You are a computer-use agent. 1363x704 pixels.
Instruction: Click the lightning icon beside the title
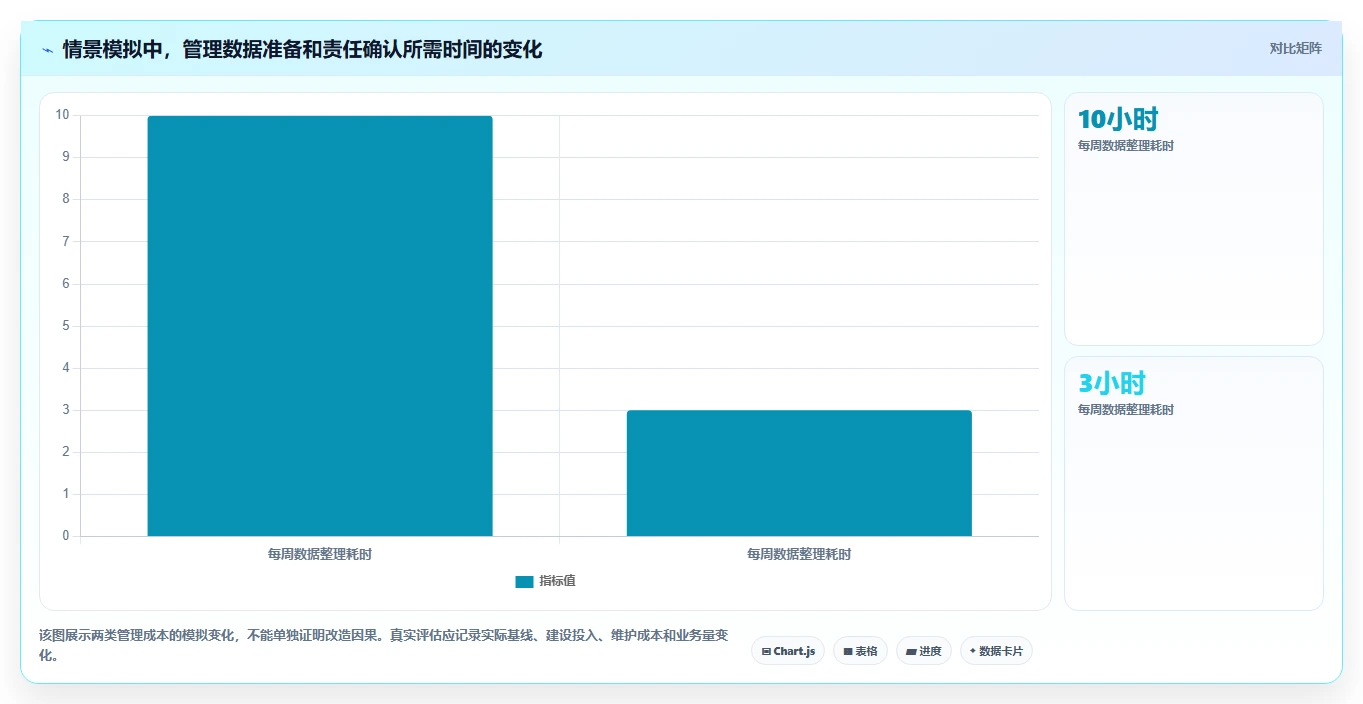pos(47,49)
